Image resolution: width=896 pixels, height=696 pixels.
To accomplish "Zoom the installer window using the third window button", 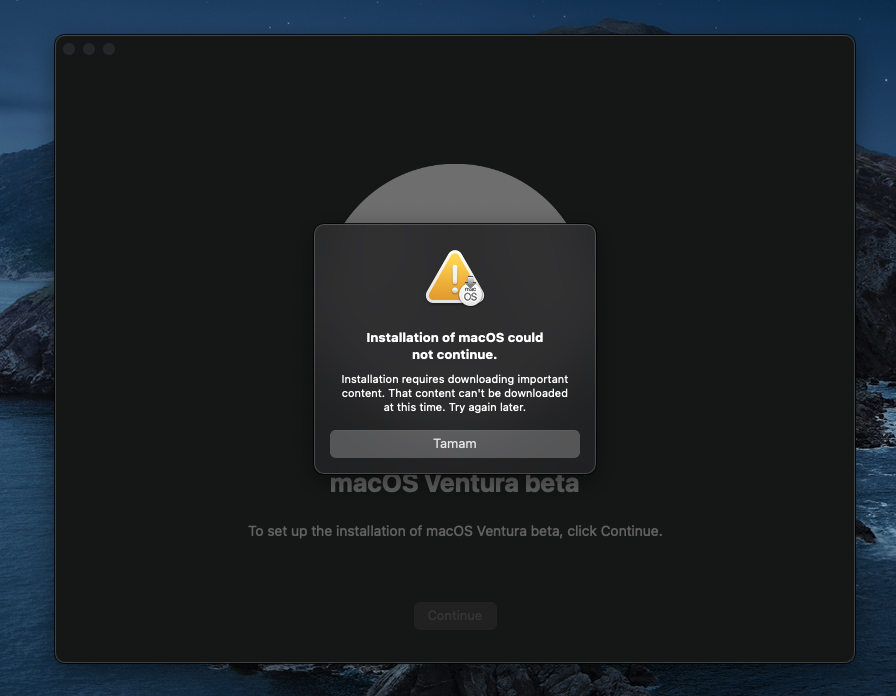I will point(109,49).
